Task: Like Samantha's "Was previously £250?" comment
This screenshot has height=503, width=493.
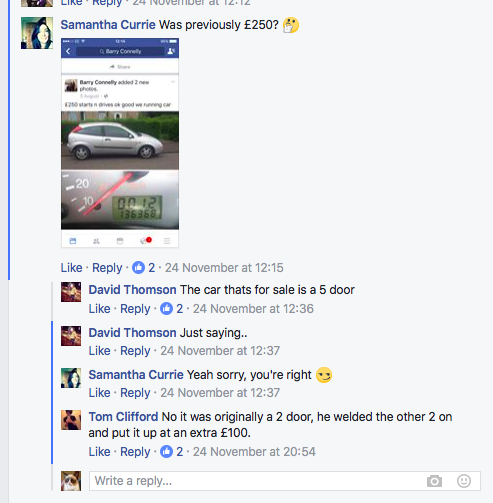Action: click(x=71, y=268)
